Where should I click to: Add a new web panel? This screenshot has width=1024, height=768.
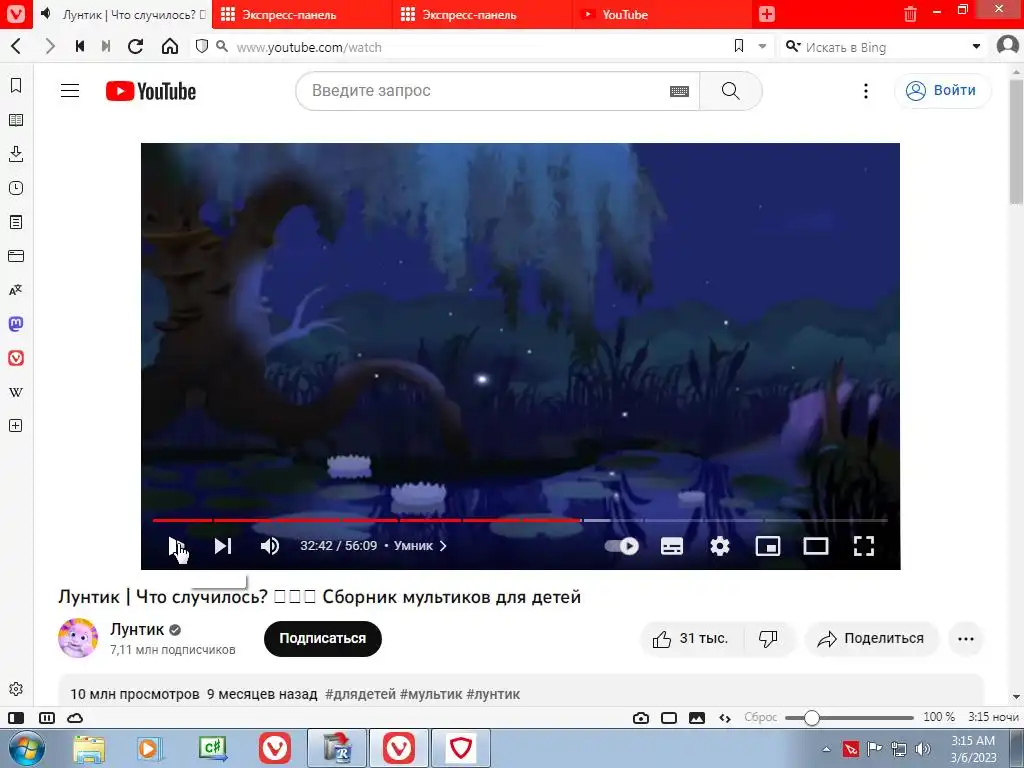(x=16, y=426)
